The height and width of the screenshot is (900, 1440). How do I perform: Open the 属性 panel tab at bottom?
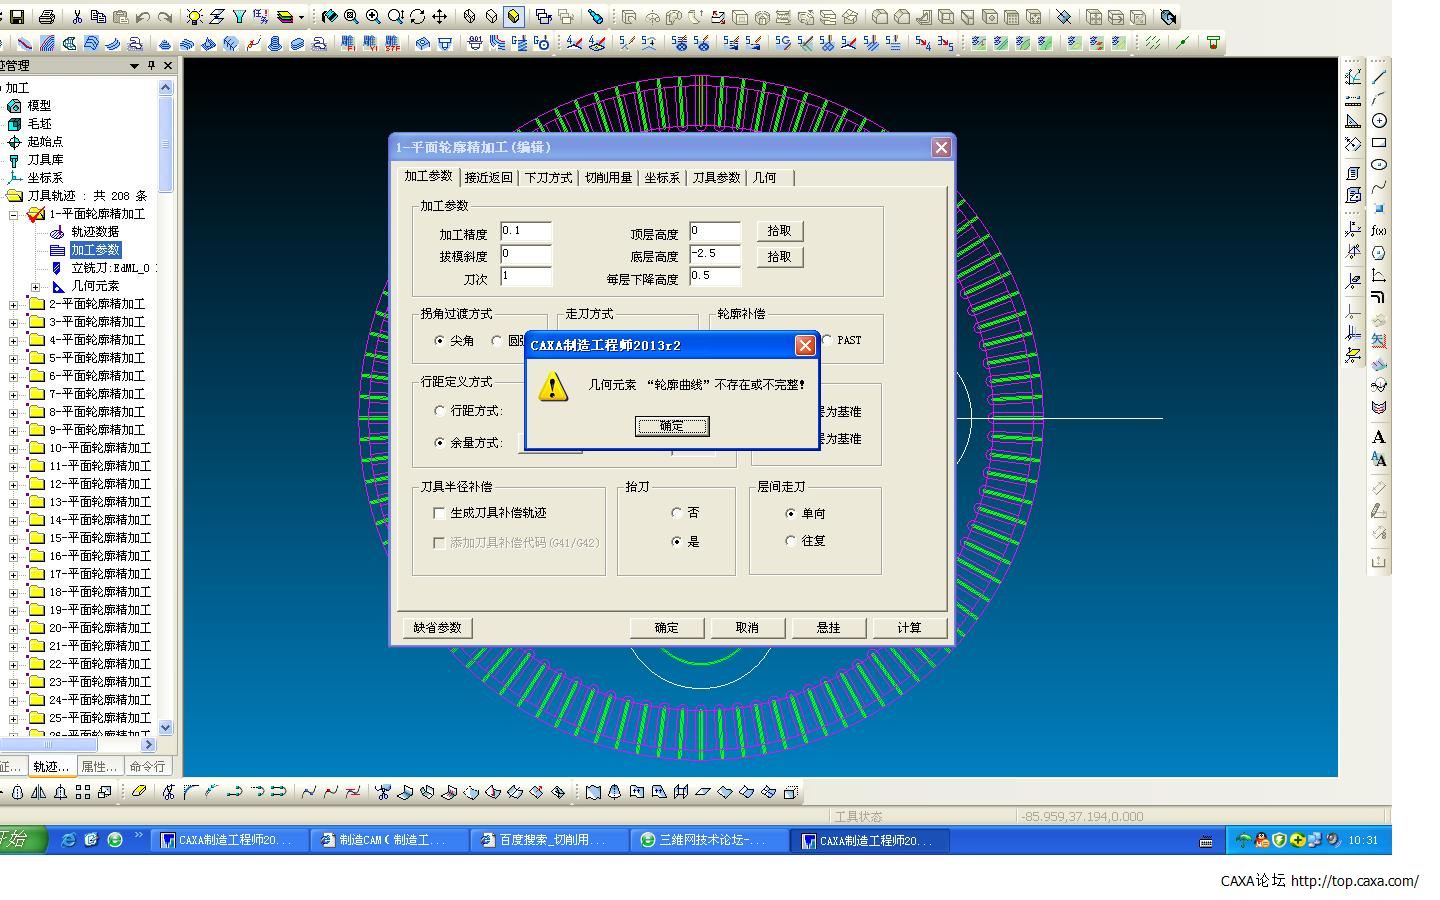coord(99,767)
